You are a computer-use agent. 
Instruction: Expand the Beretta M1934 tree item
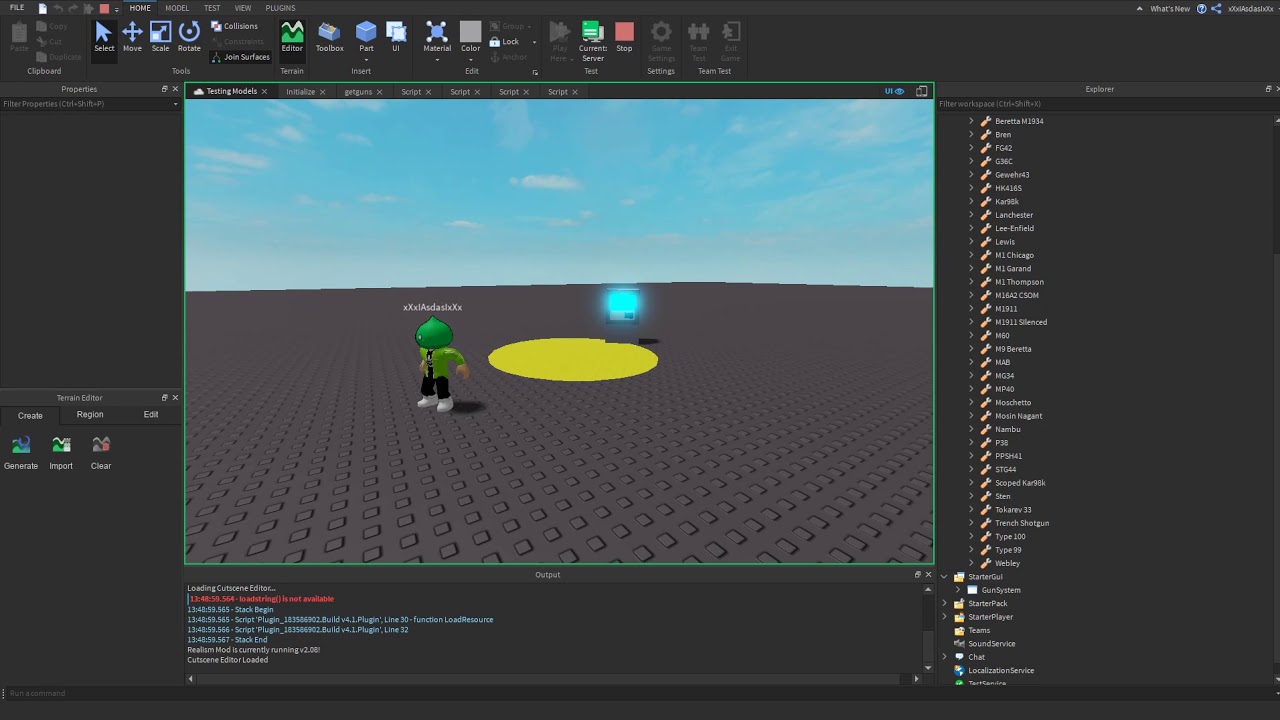[x=971, y=121]
